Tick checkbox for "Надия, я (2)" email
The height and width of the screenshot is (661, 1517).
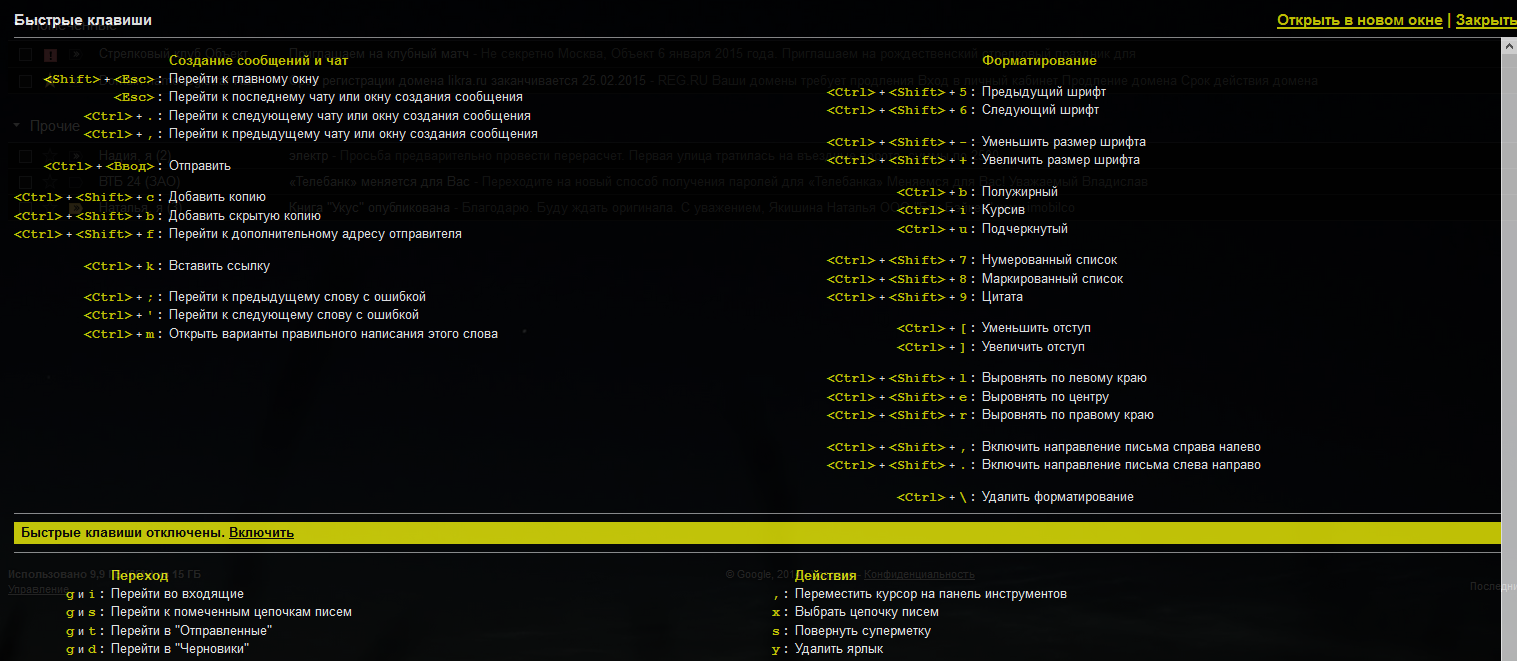(x=25, y=156)
